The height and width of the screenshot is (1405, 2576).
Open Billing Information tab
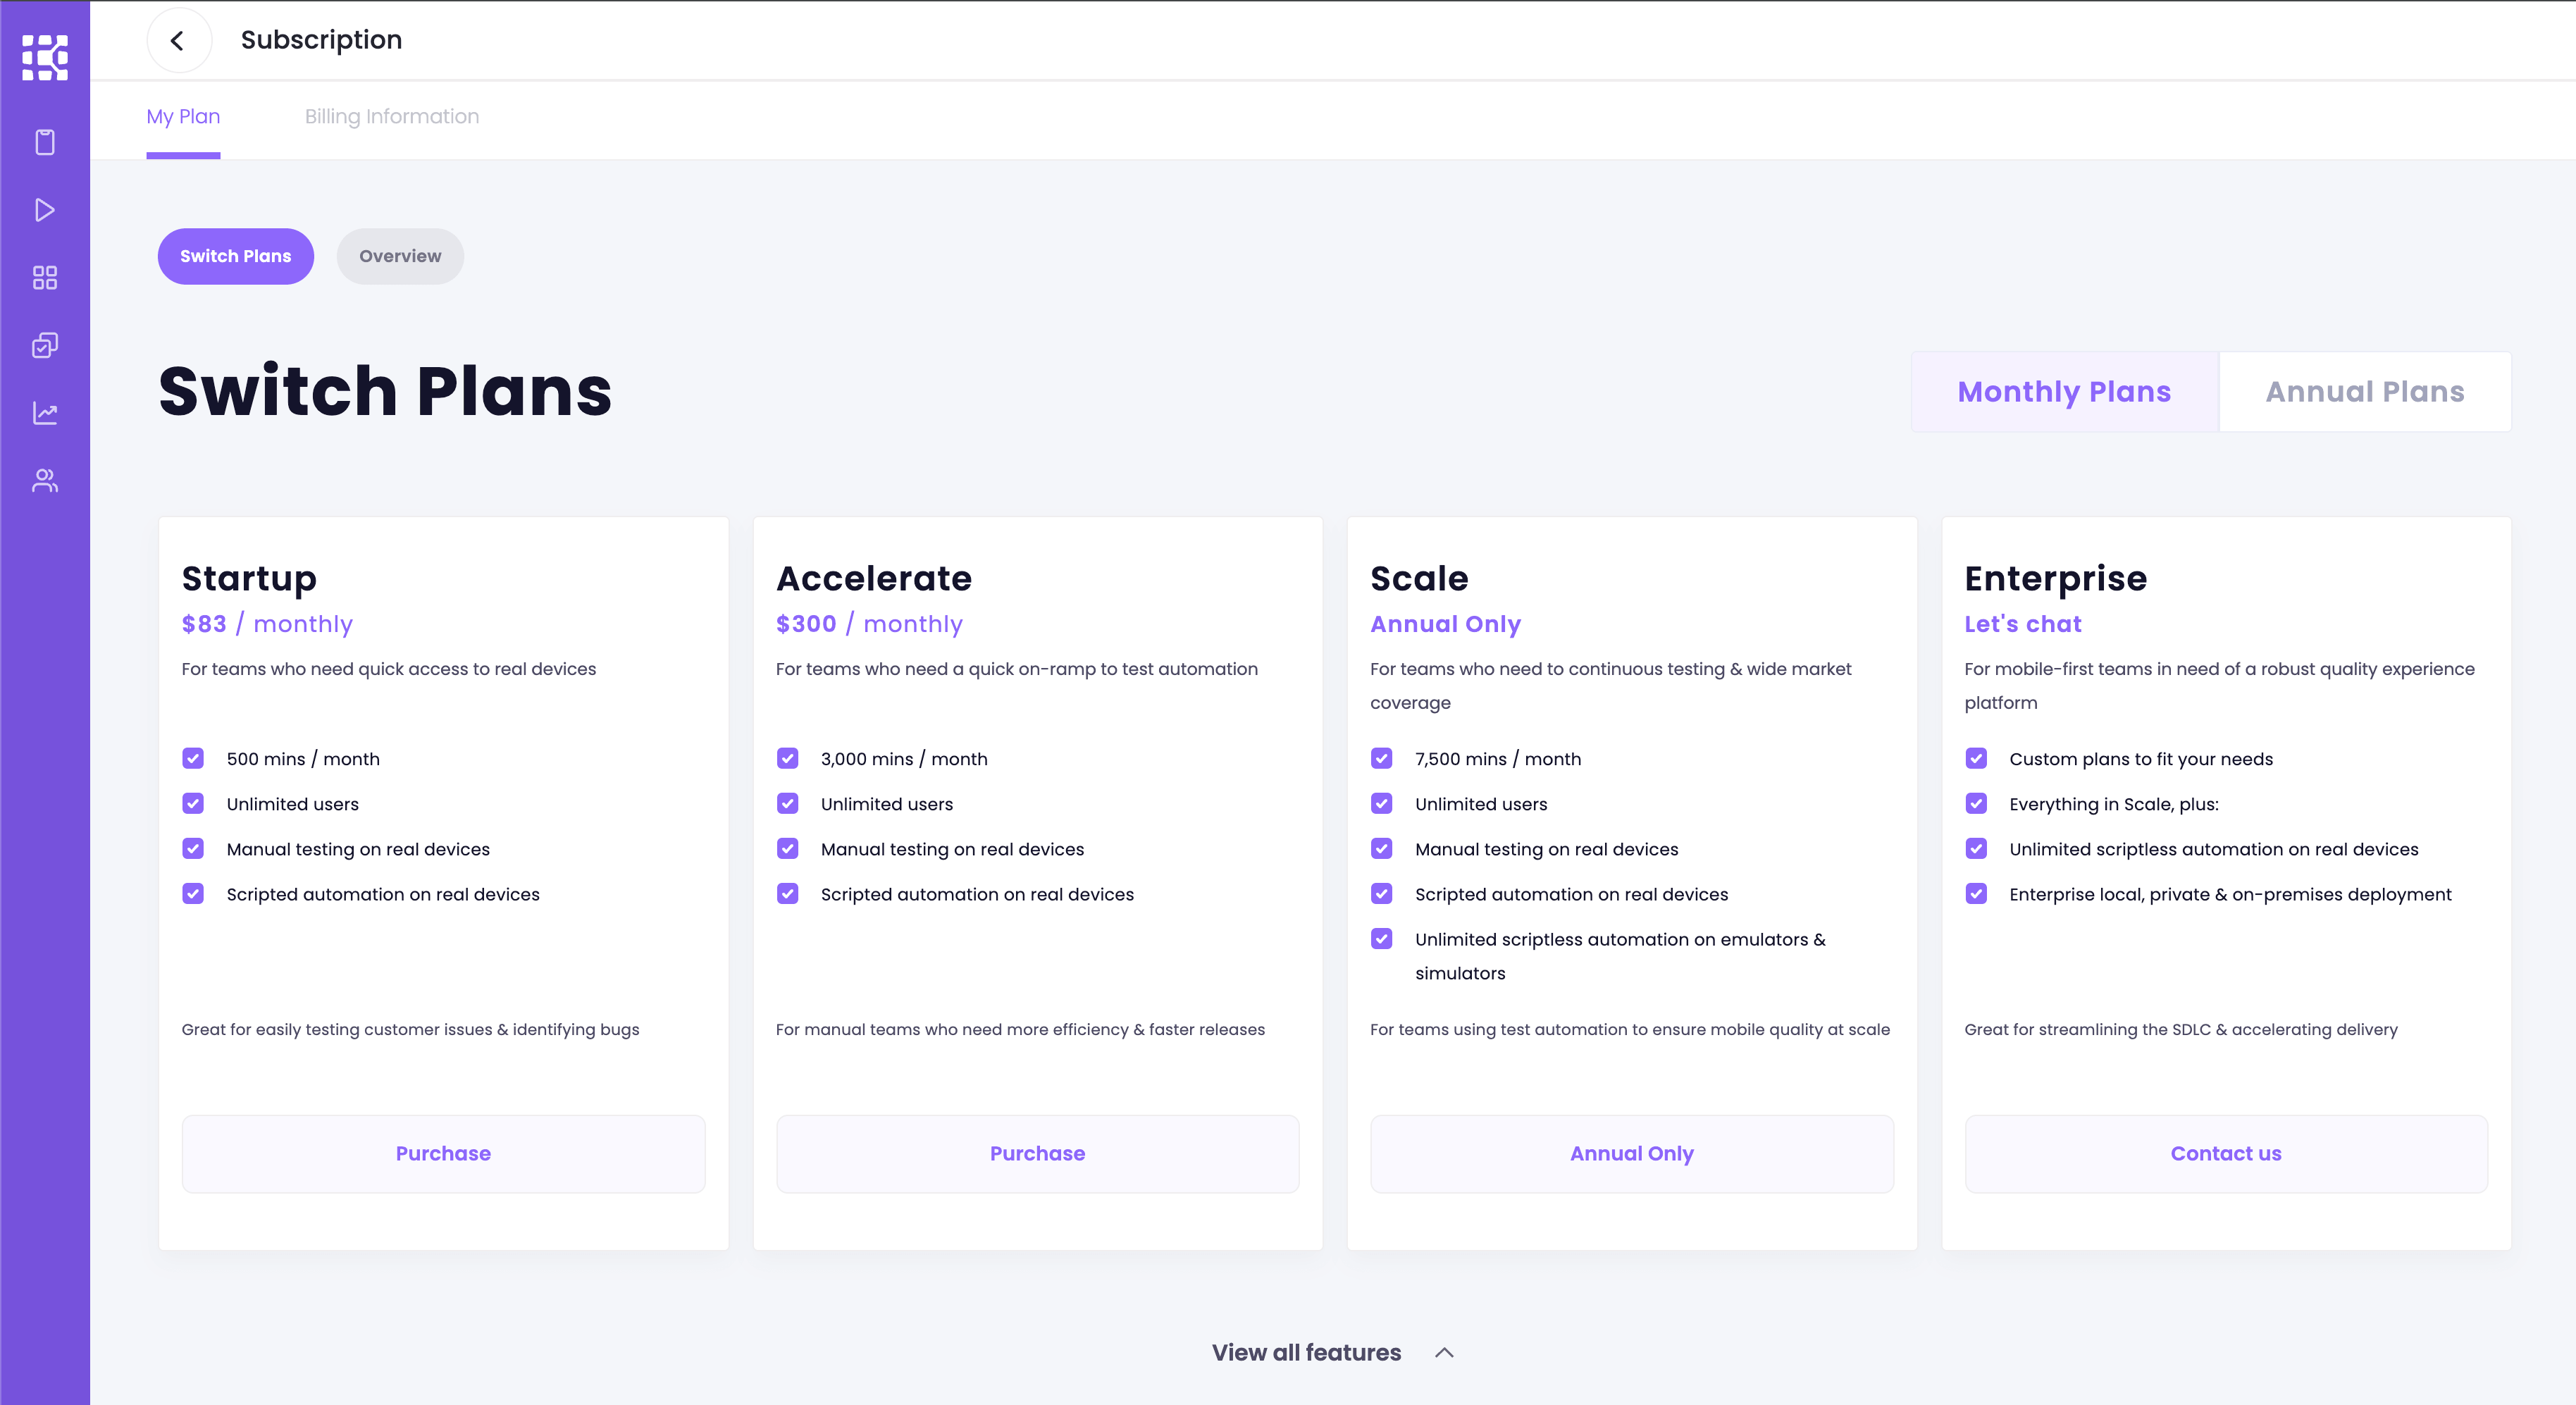392,117
